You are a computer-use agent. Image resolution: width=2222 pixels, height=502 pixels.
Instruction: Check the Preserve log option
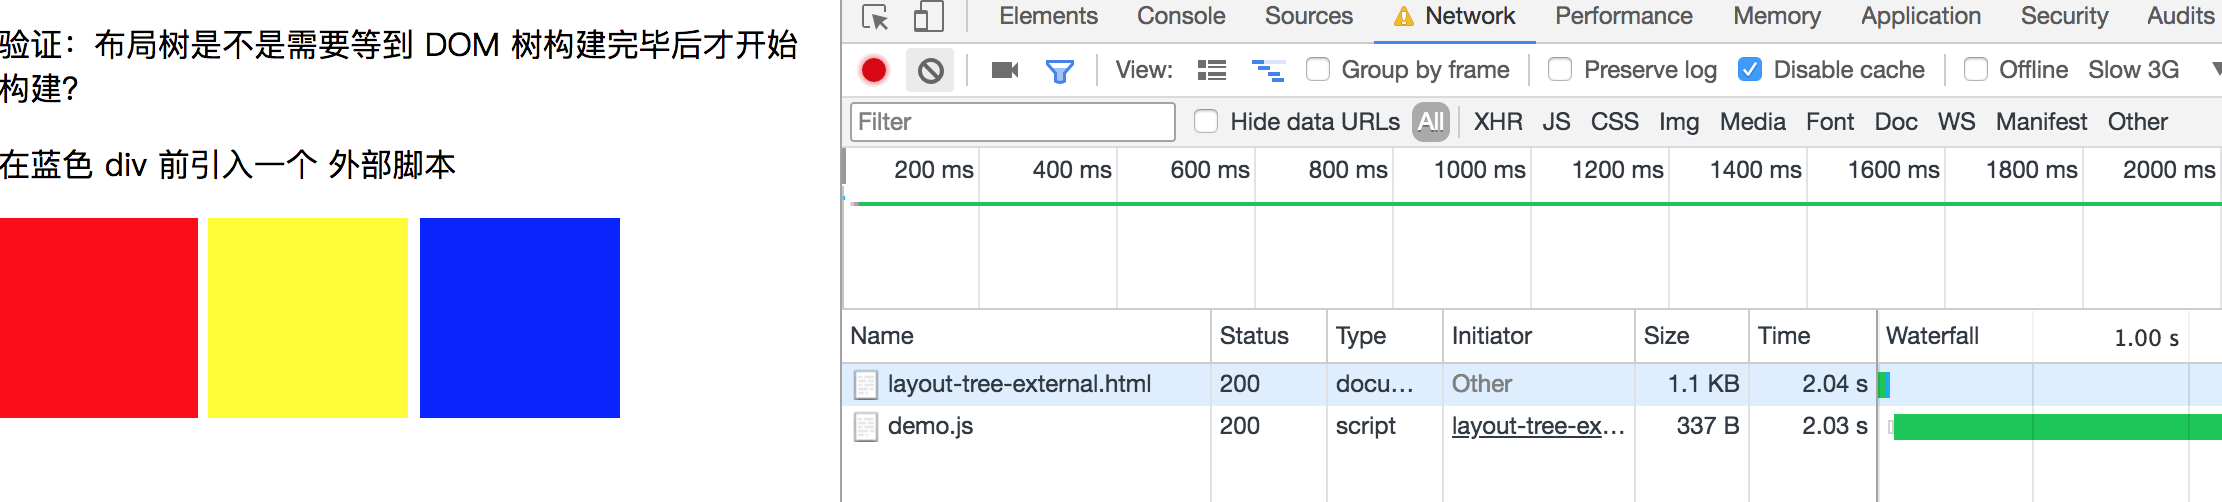(1559, 69)
